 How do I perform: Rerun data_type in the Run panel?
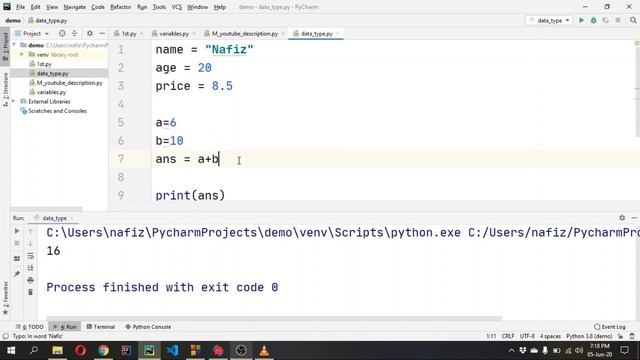[x=17, y=231]
